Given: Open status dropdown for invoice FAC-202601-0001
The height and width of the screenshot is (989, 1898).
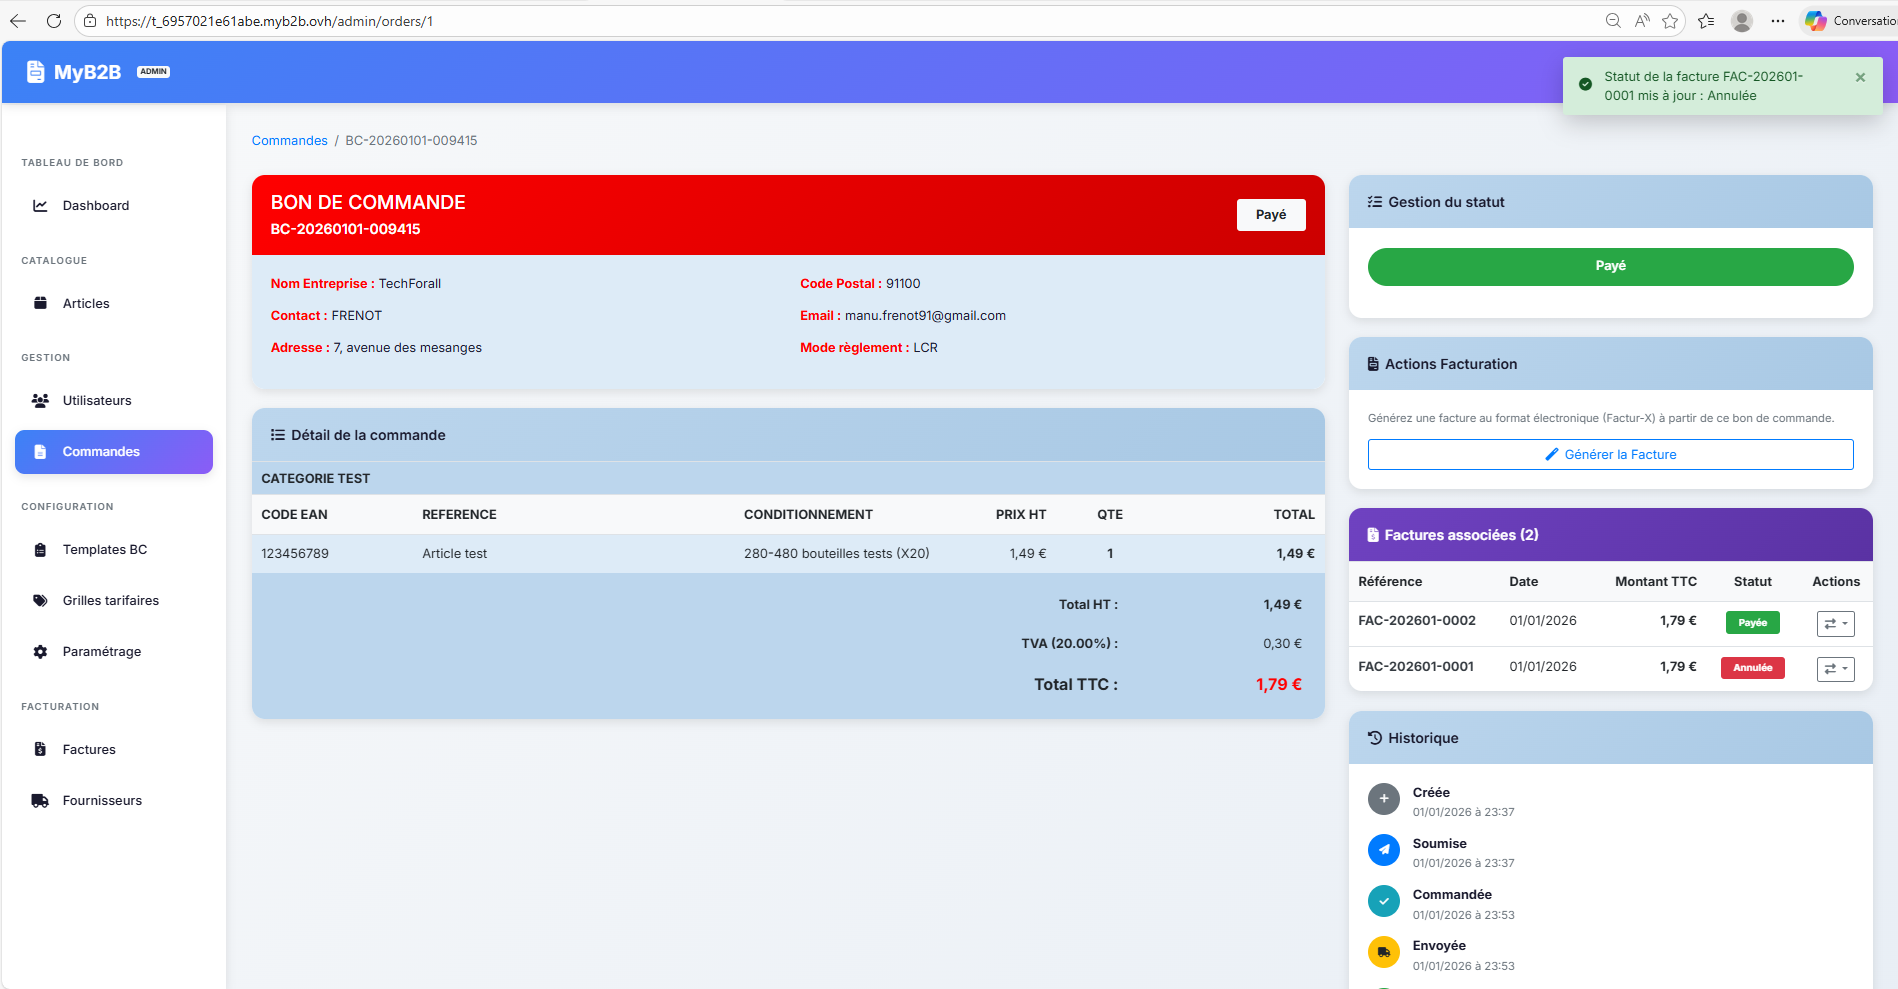Looking at the screenshot, I should (x=1835, y=669).
